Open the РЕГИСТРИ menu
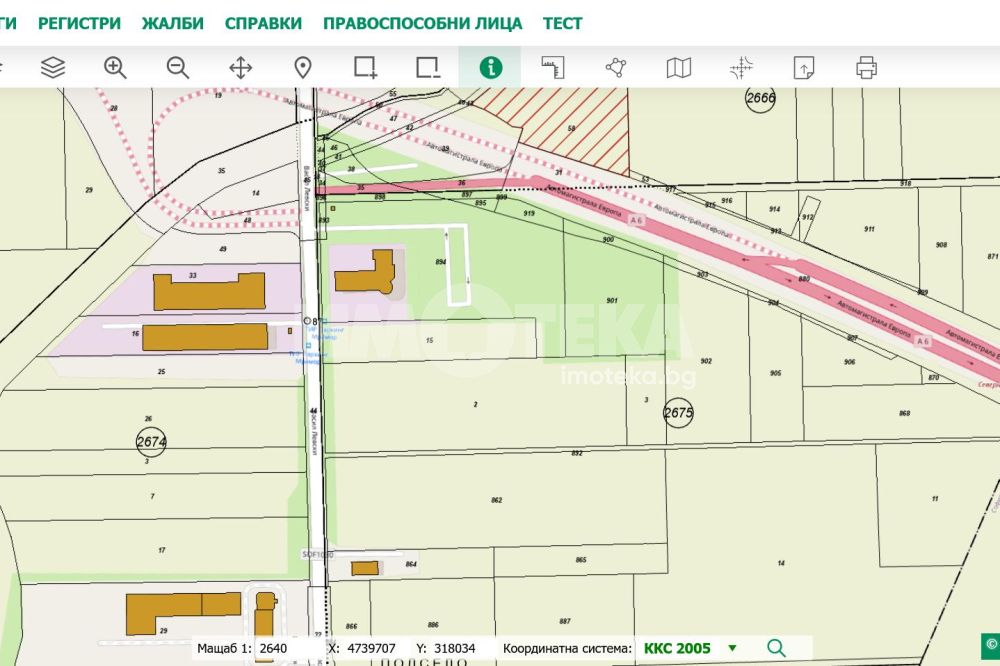The image size is (1000, 666). [79, 23]
